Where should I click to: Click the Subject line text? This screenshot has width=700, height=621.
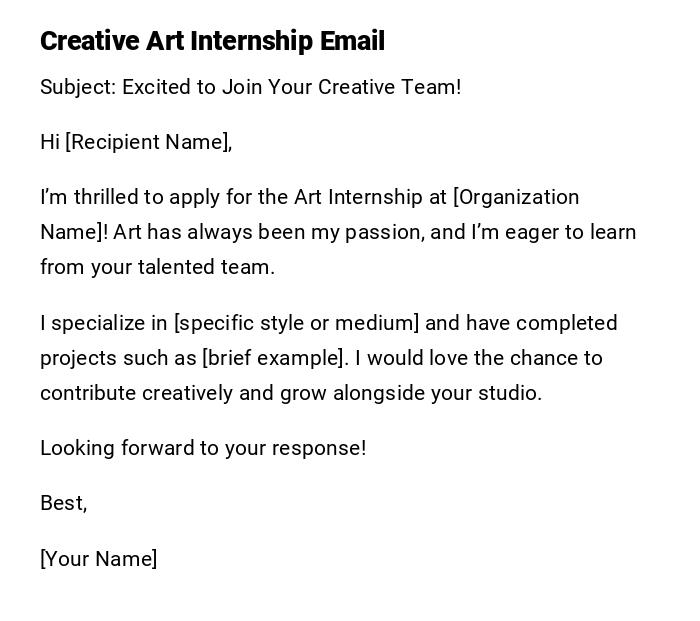click(250, 87)
